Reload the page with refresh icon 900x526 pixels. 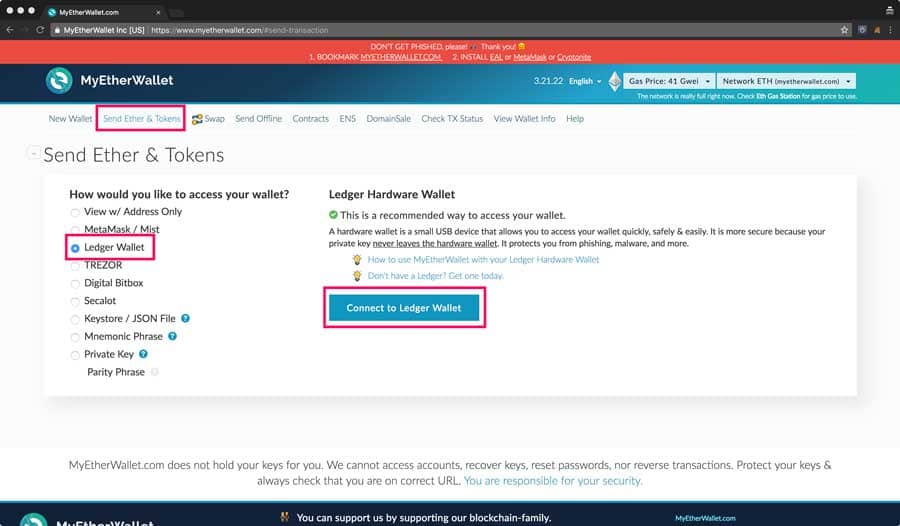coord(40,30)
